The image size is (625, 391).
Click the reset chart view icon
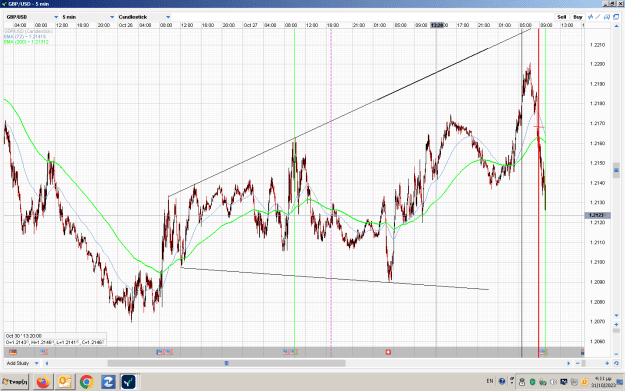[616, 363]
